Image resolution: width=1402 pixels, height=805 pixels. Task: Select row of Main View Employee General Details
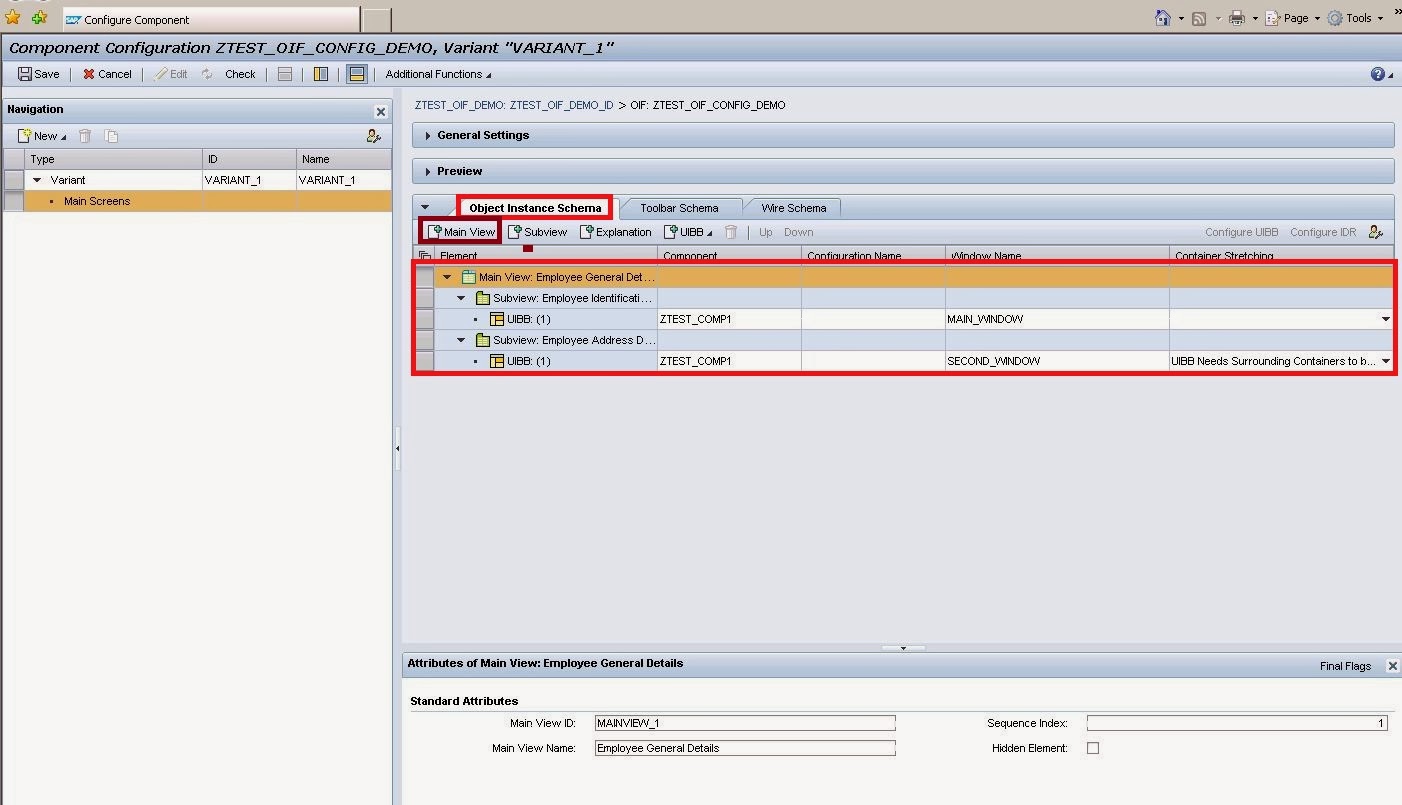(x=425, y=277)
